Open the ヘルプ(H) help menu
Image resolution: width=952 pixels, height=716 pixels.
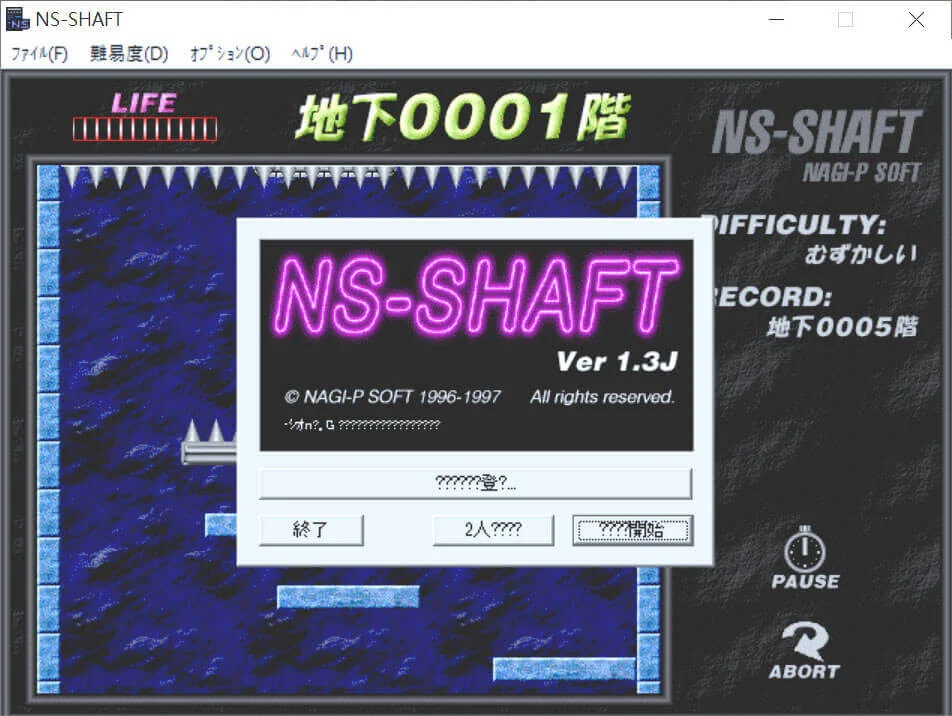click(322, 54)
